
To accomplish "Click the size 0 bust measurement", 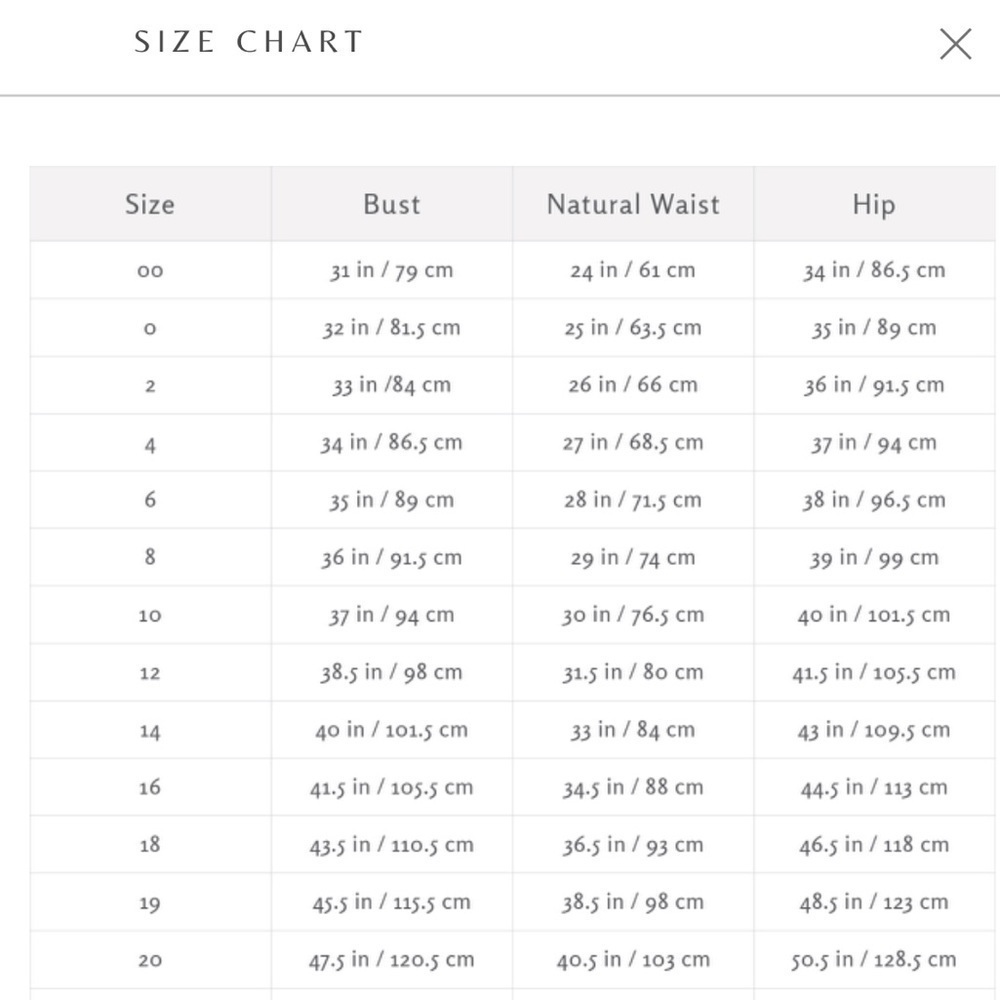I will (x=392, y=328).
